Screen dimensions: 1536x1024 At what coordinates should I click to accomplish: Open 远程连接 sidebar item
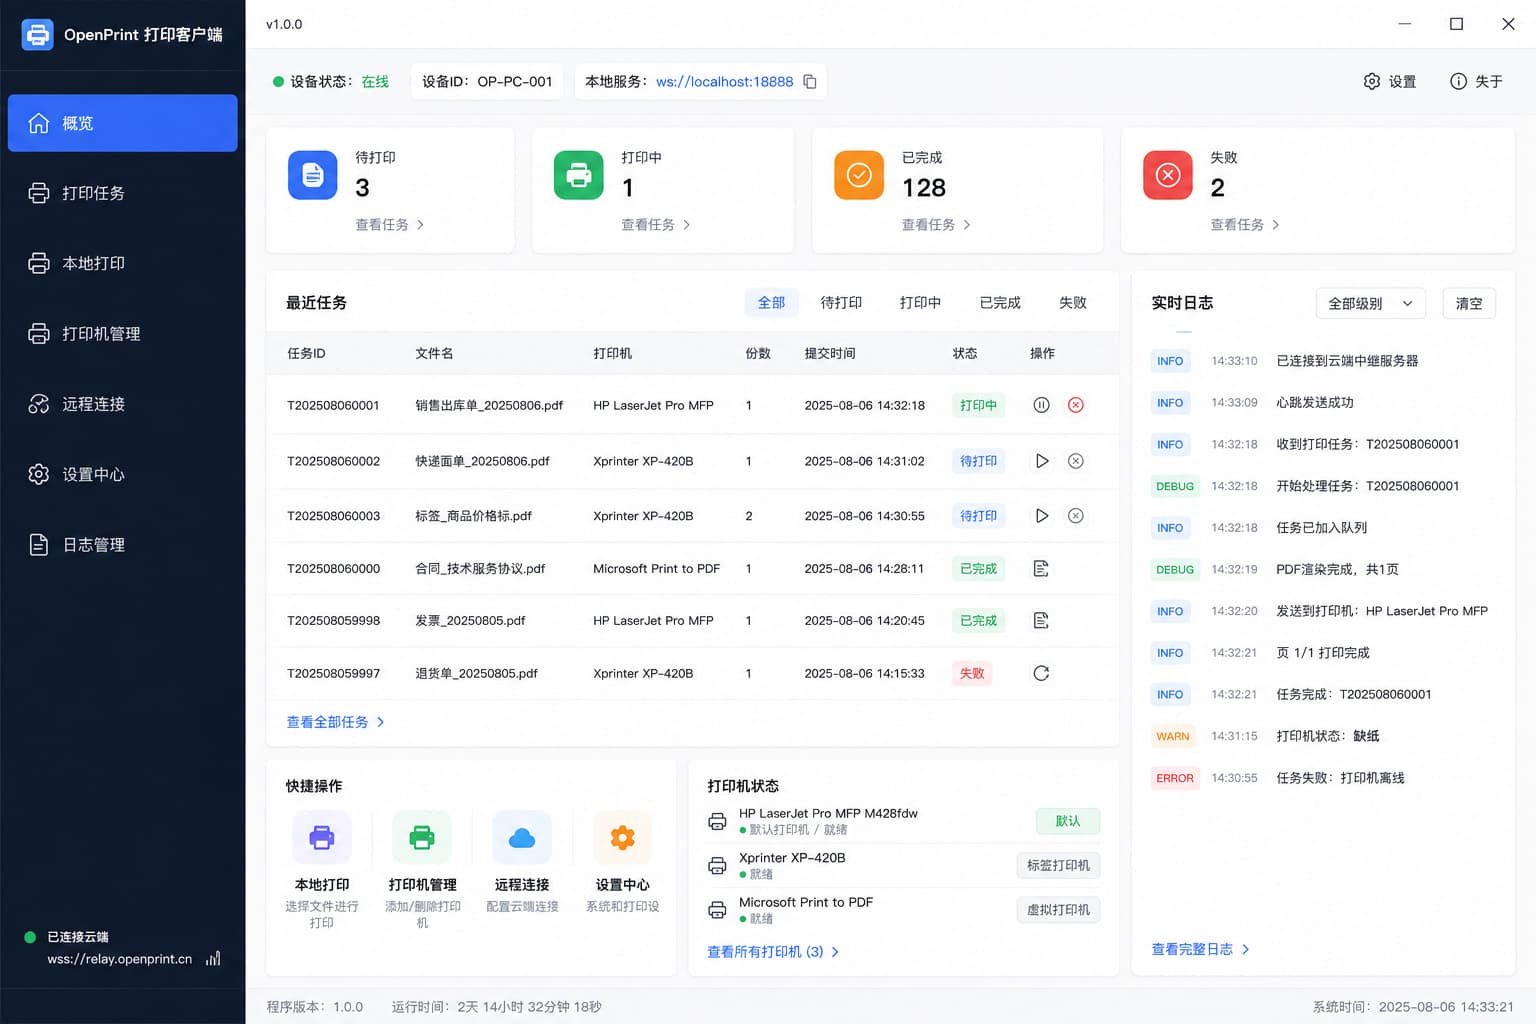point(122,404)
